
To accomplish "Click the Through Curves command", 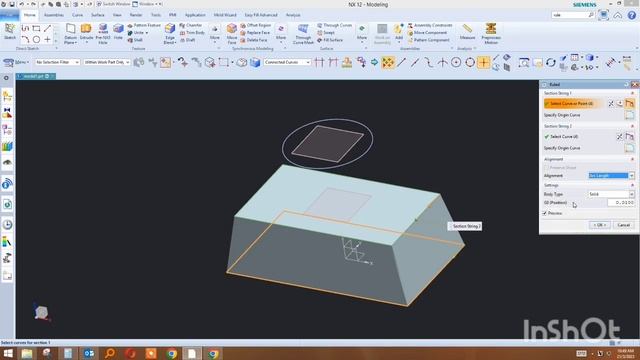I will pyautogui.click(x=334, y=25).
